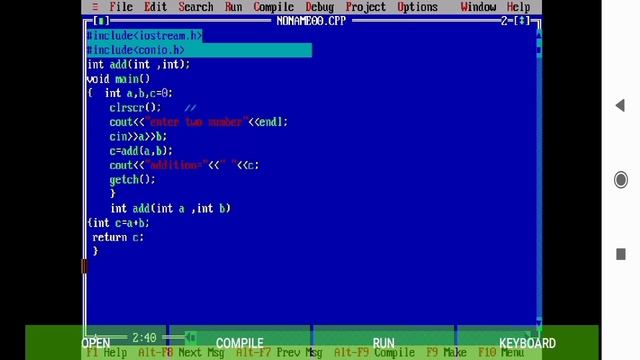Viewport: 640px width, 360px height.
Task: Open the Help menu
Action: [x=519, y=7]
